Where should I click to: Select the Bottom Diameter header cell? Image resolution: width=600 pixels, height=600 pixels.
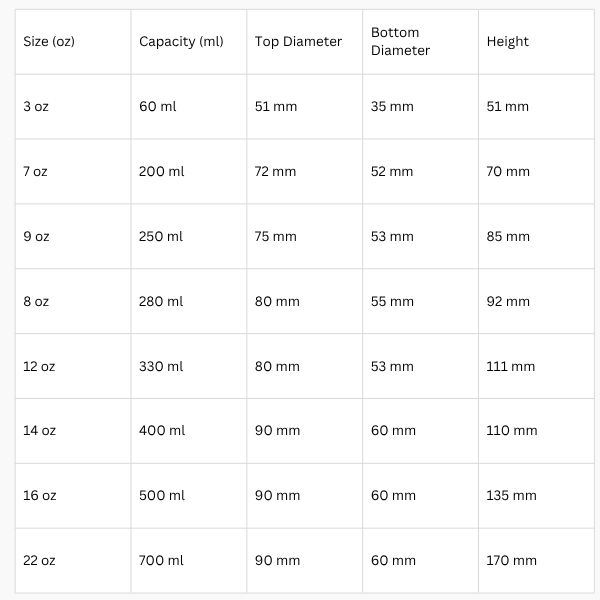point(421,42)
